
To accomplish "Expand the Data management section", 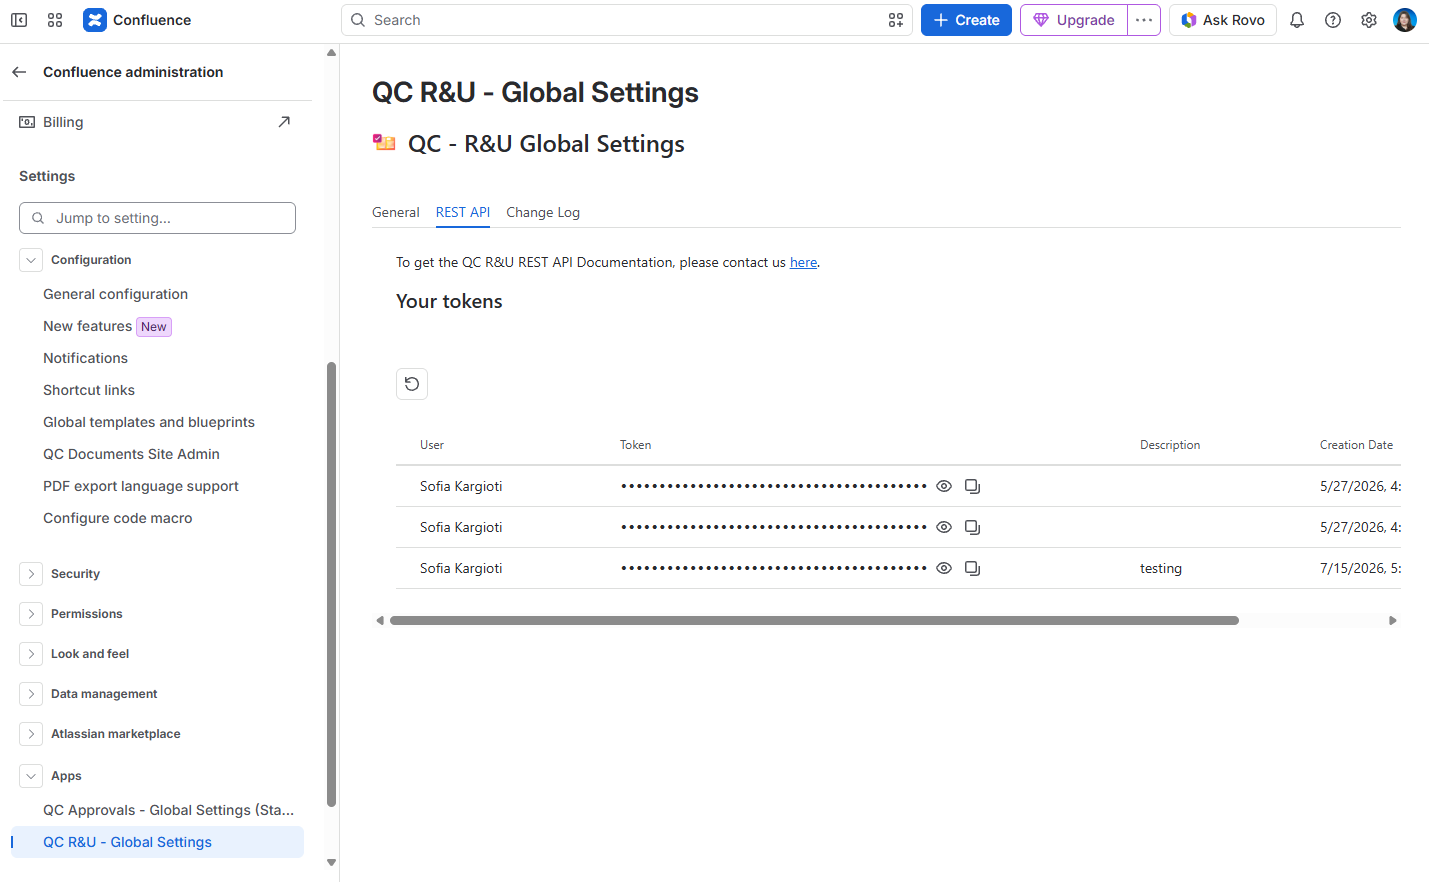I will click(x=31, y=694).
